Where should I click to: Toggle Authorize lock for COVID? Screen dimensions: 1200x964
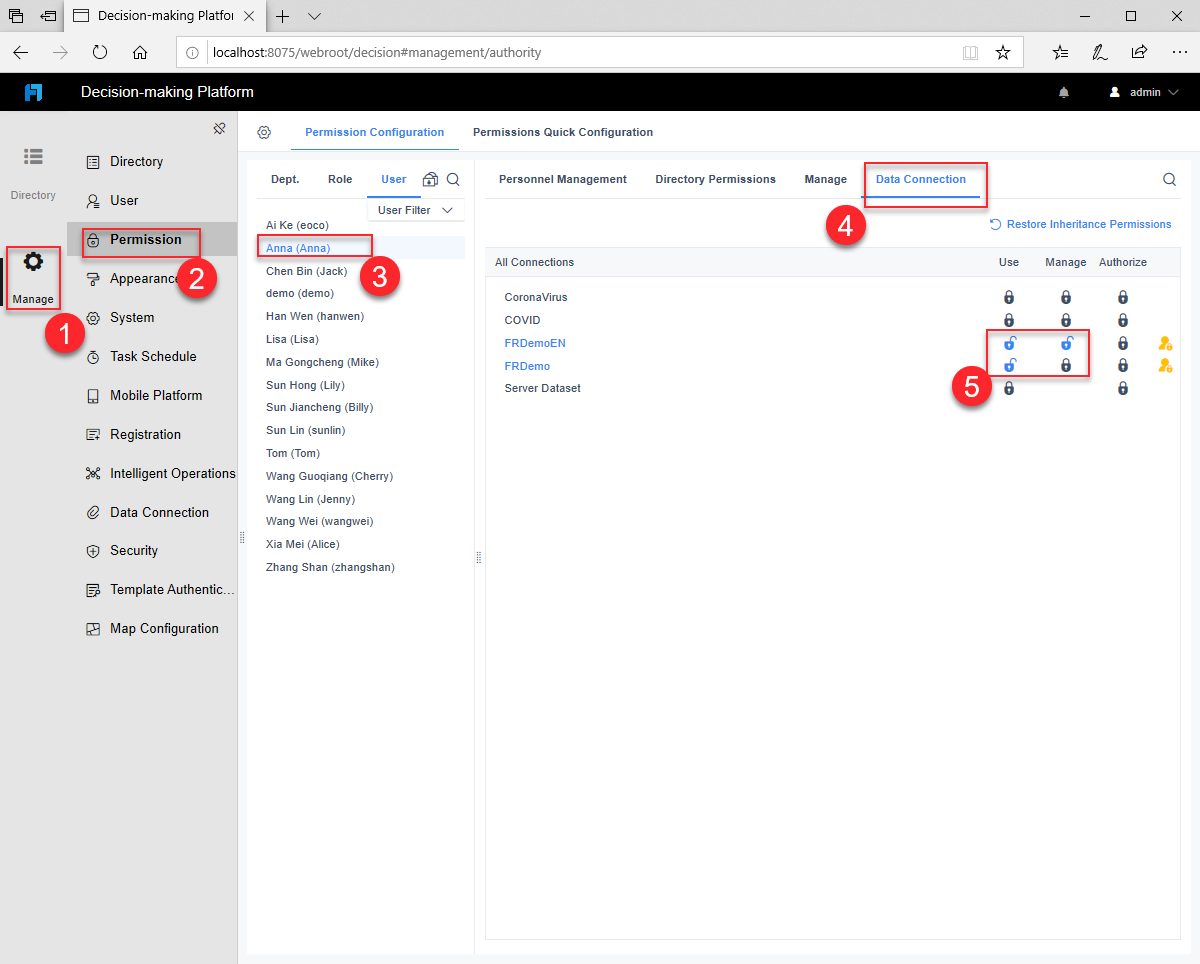(x=1123, y=320)
